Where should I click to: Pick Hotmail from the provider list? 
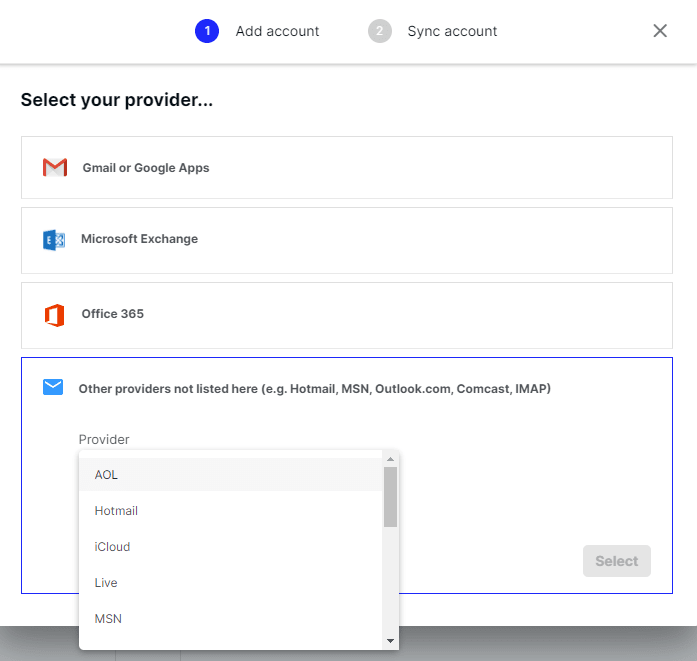[231, 511]
